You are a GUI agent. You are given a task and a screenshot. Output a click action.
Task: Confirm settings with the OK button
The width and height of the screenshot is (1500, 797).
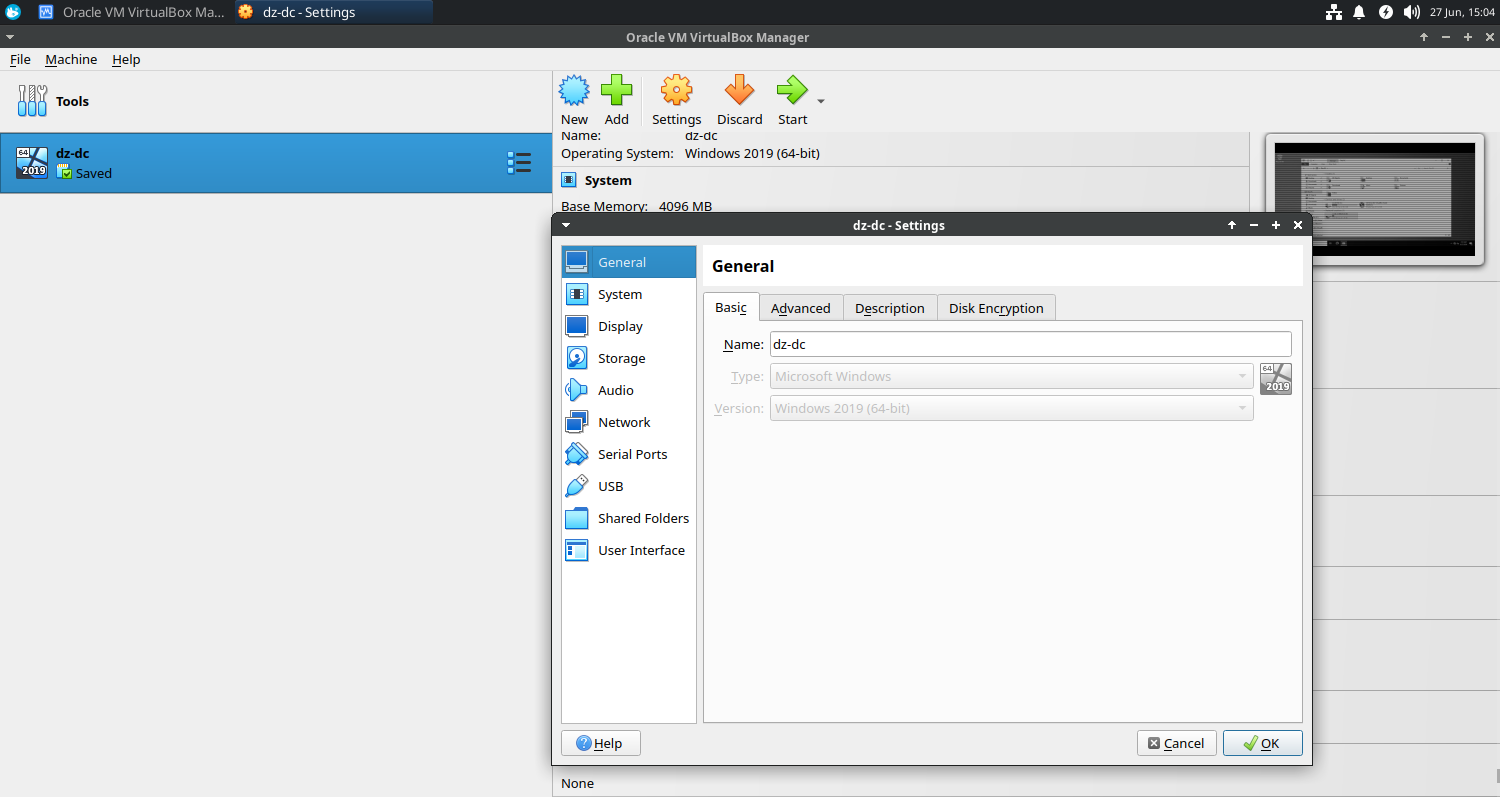pos(1263,743)
